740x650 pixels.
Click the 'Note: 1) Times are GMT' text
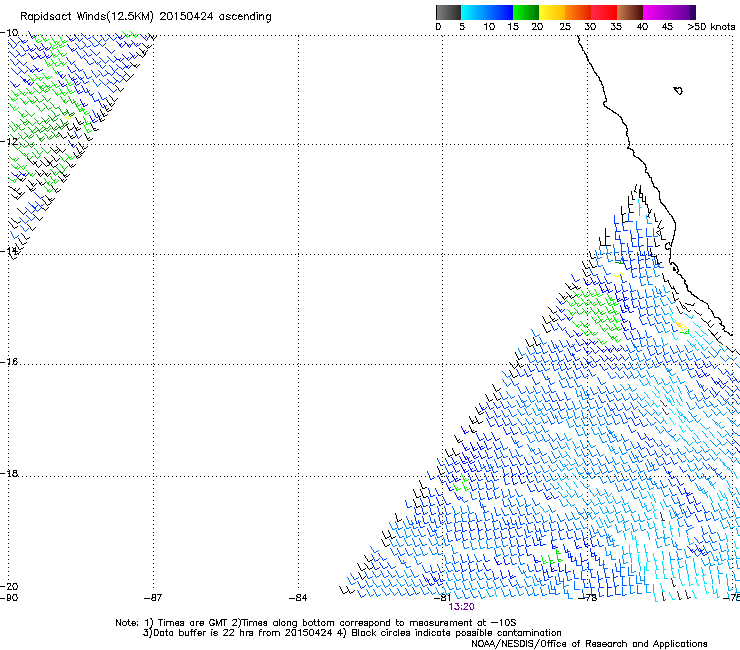point(172,623)
